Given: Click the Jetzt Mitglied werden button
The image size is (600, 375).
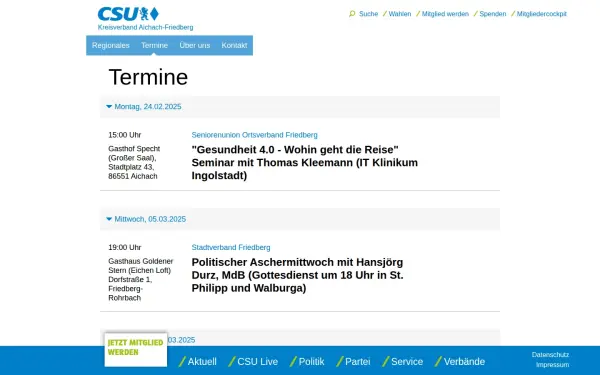Looking at the screenshot, I should click(x=136, y=349).
